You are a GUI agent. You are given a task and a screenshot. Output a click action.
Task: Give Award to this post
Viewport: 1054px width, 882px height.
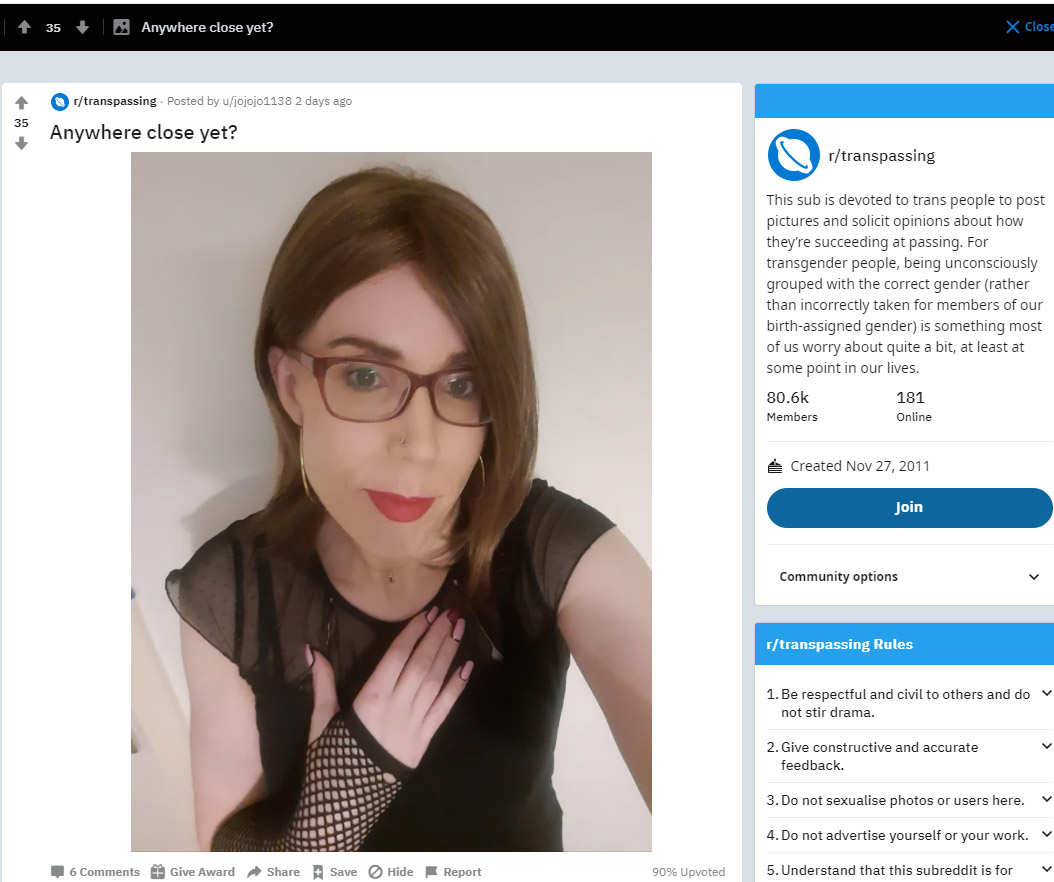click(193, 871)
